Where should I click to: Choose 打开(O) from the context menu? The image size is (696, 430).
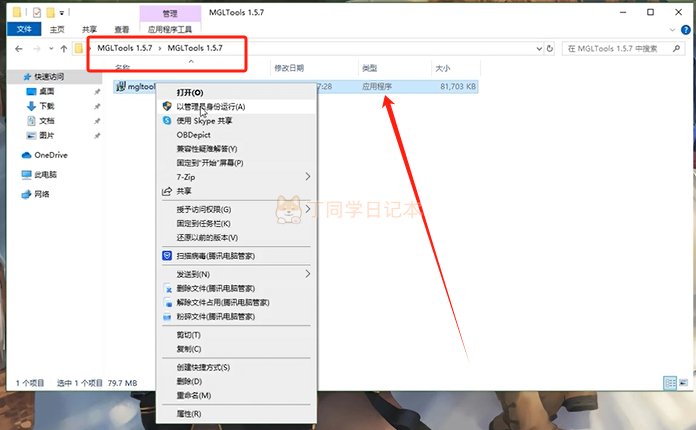click(x=237, y=92)
